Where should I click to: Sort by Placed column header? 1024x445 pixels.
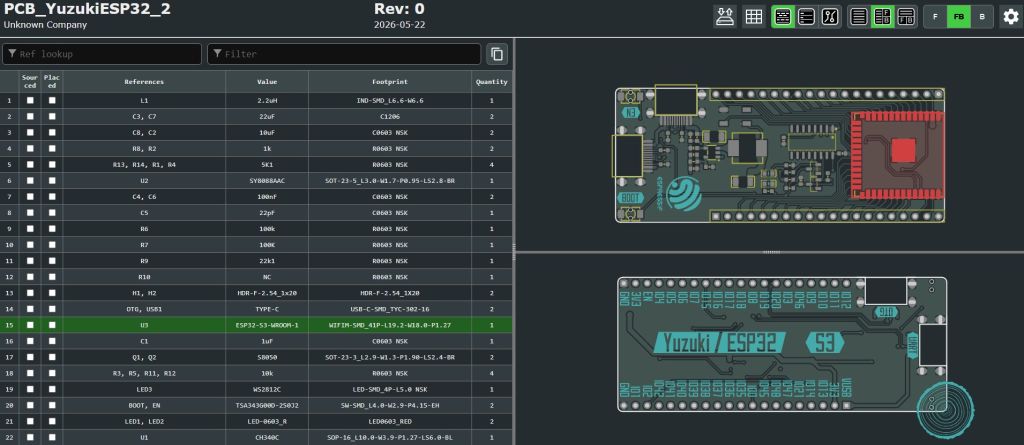(52, 82)
